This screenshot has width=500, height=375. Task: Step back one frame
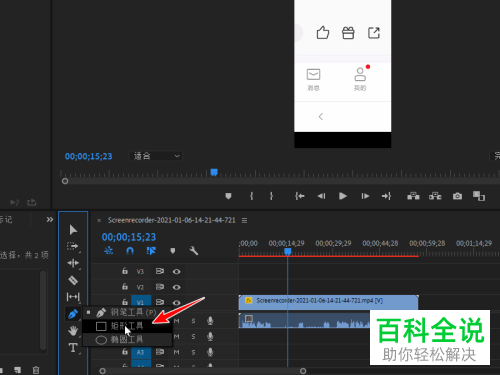coord(321,196)
